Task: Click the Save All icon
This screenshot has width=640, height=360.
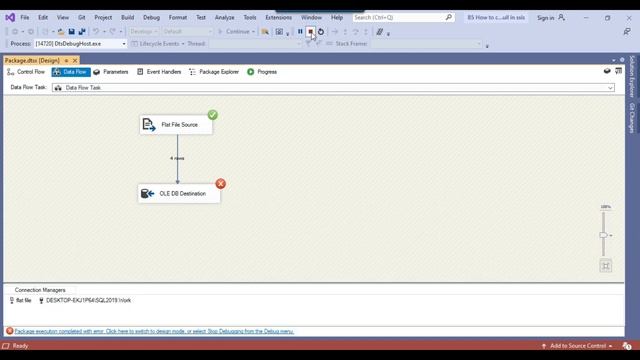Action: [82, 32]
